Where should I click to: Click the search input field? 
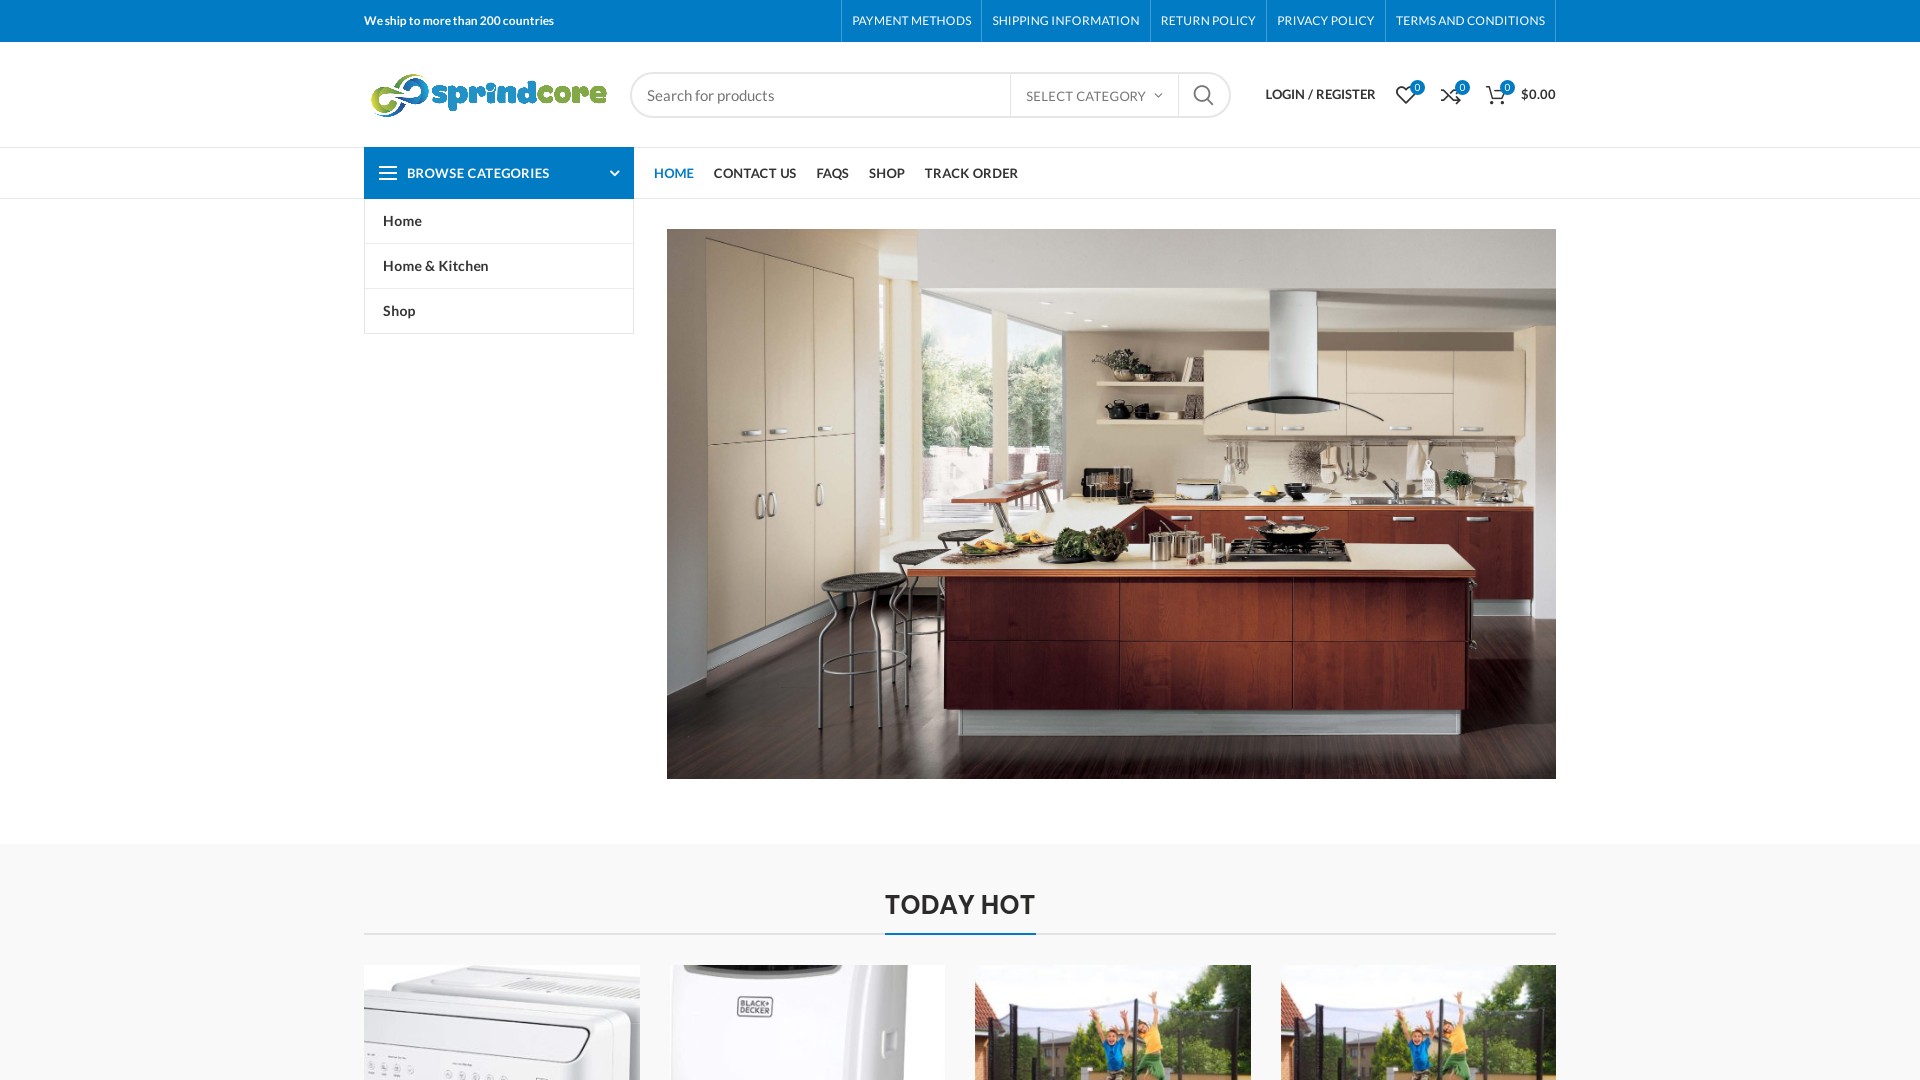click(820, 94)
